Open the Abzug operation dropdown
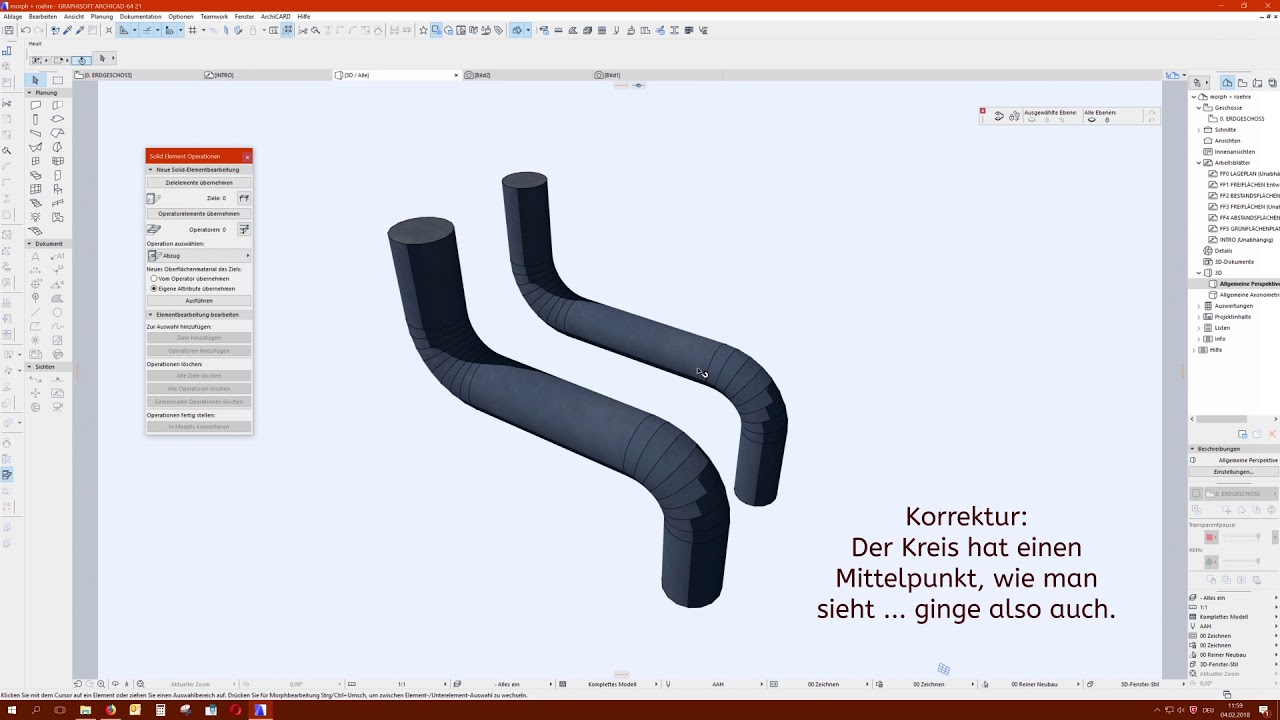1280x720 pixels. tap(199, 256)
